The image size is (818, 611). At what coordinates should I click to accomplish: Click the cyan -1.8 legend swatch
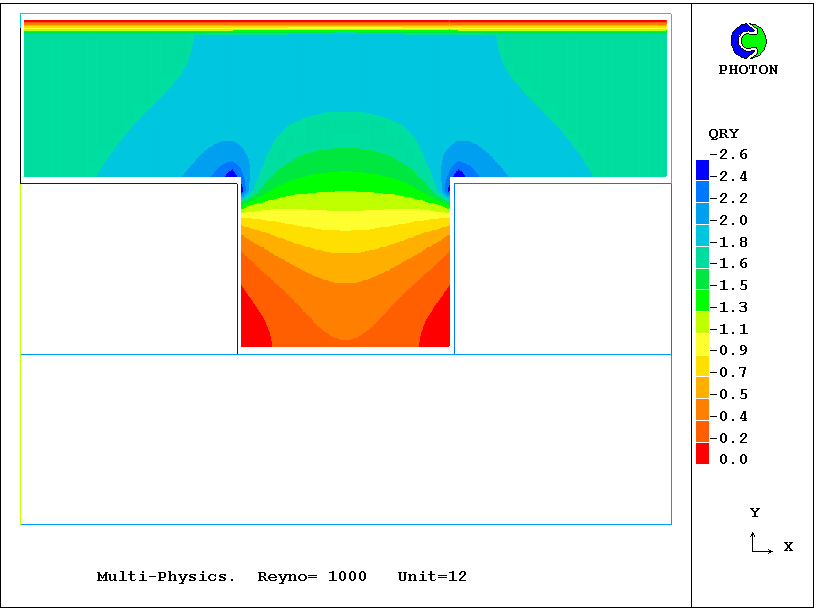pyautogui.click(x=702, y=235)
